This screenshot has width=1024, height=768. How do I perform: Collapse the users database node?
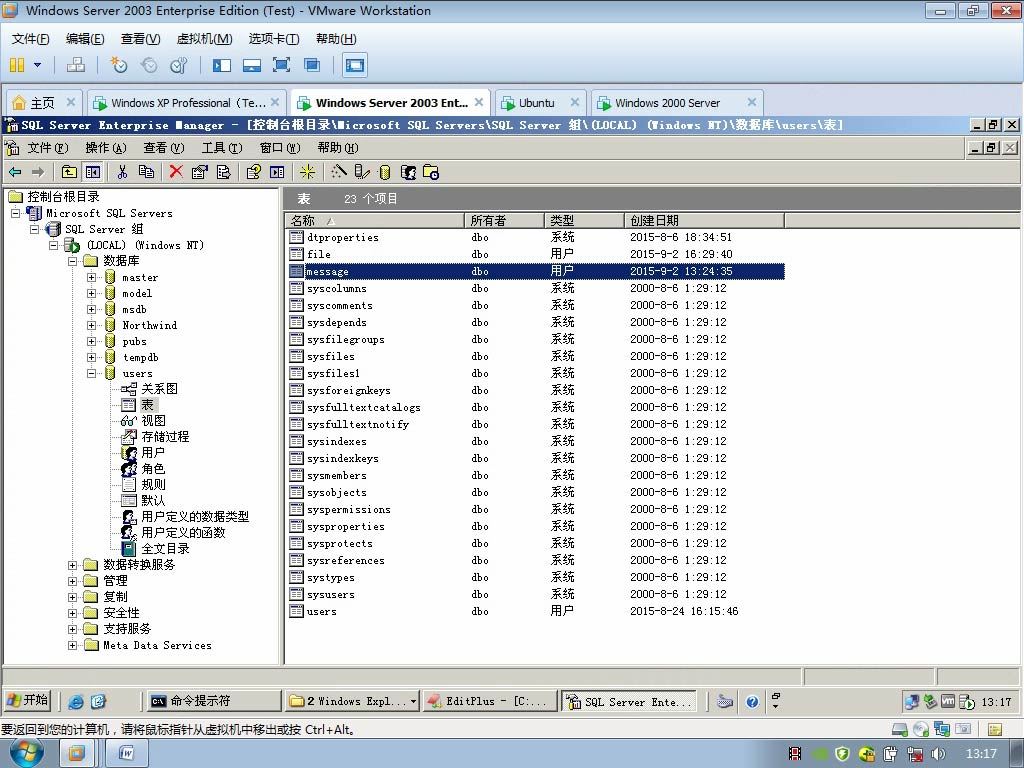click(x=91, y=373)
